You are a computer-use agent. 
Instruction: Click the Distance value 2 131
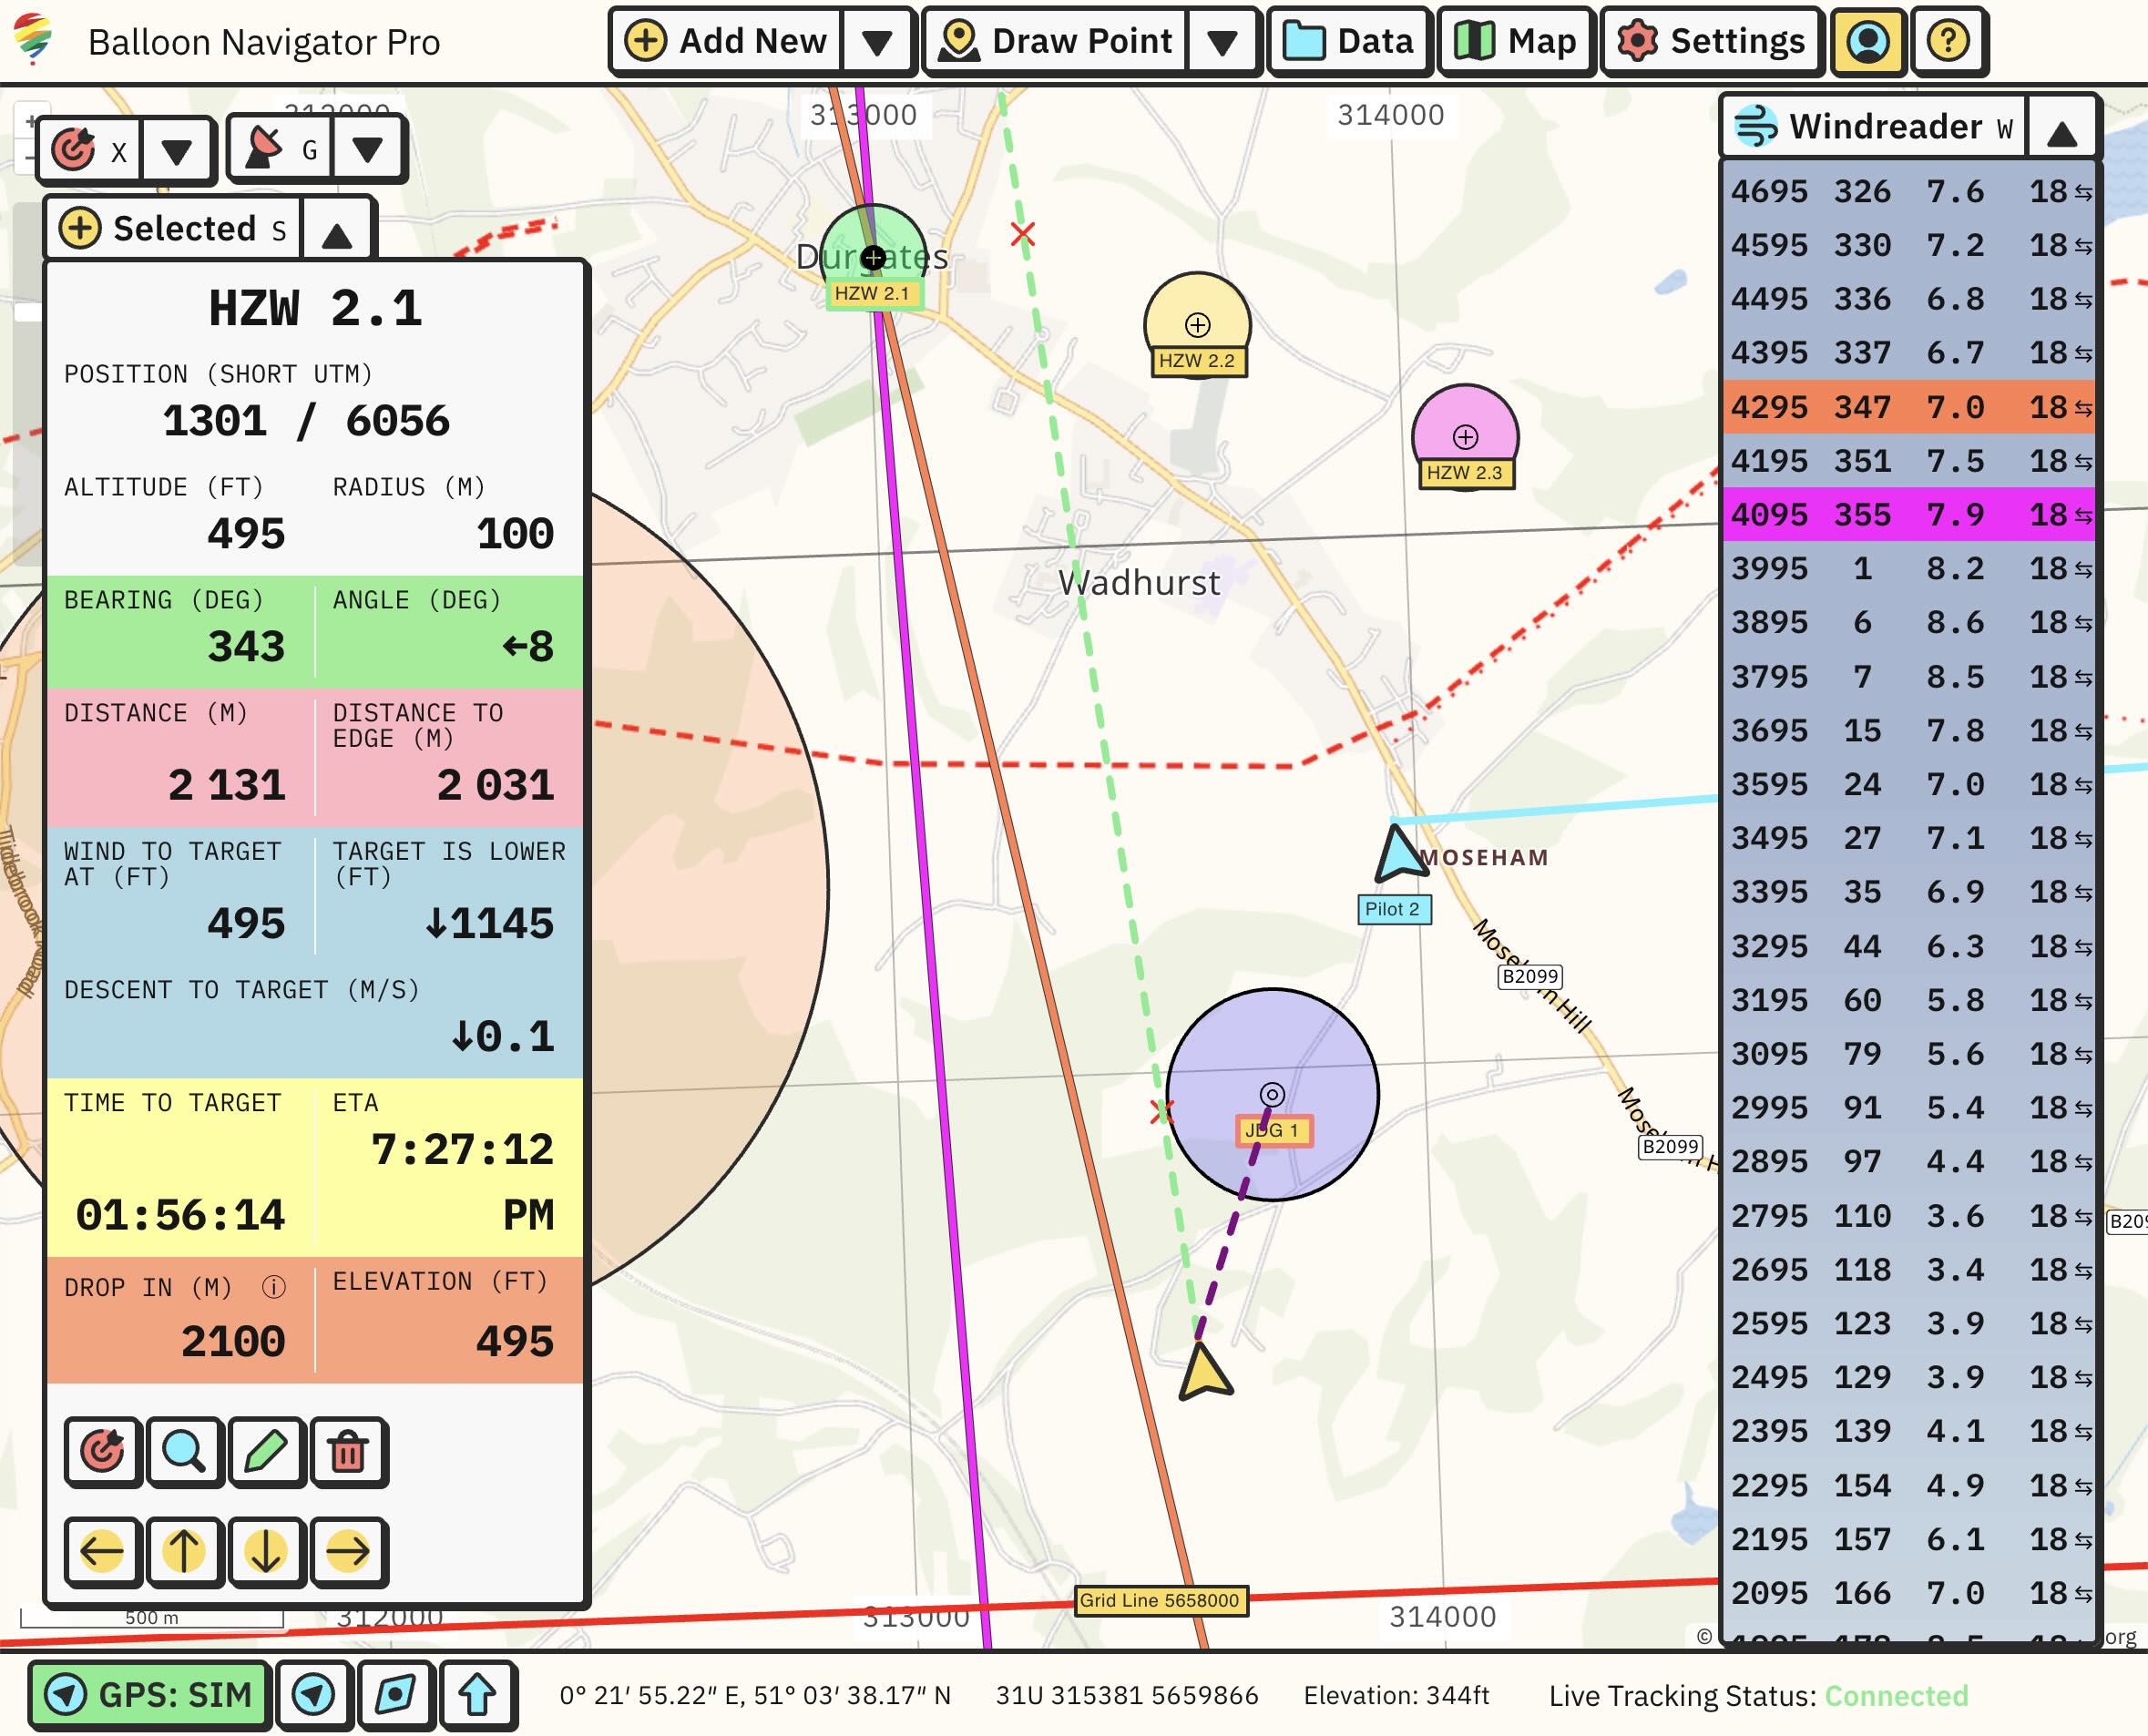(x=226, y=785)
